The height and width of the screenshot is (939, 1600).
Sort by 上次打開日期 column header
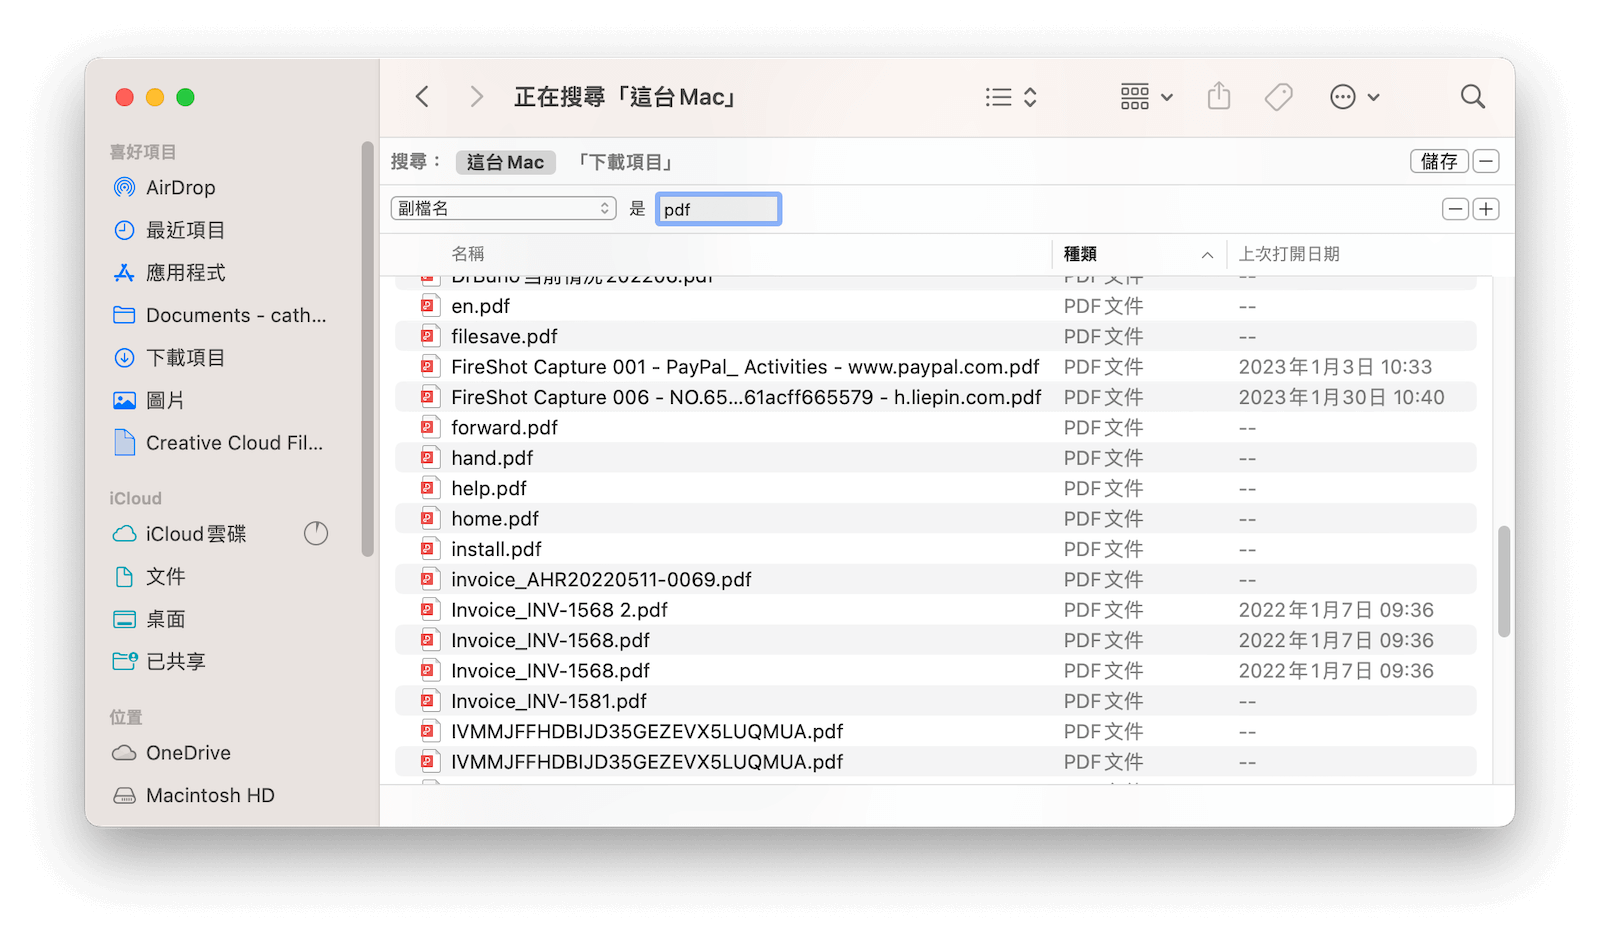[1289, 254]
